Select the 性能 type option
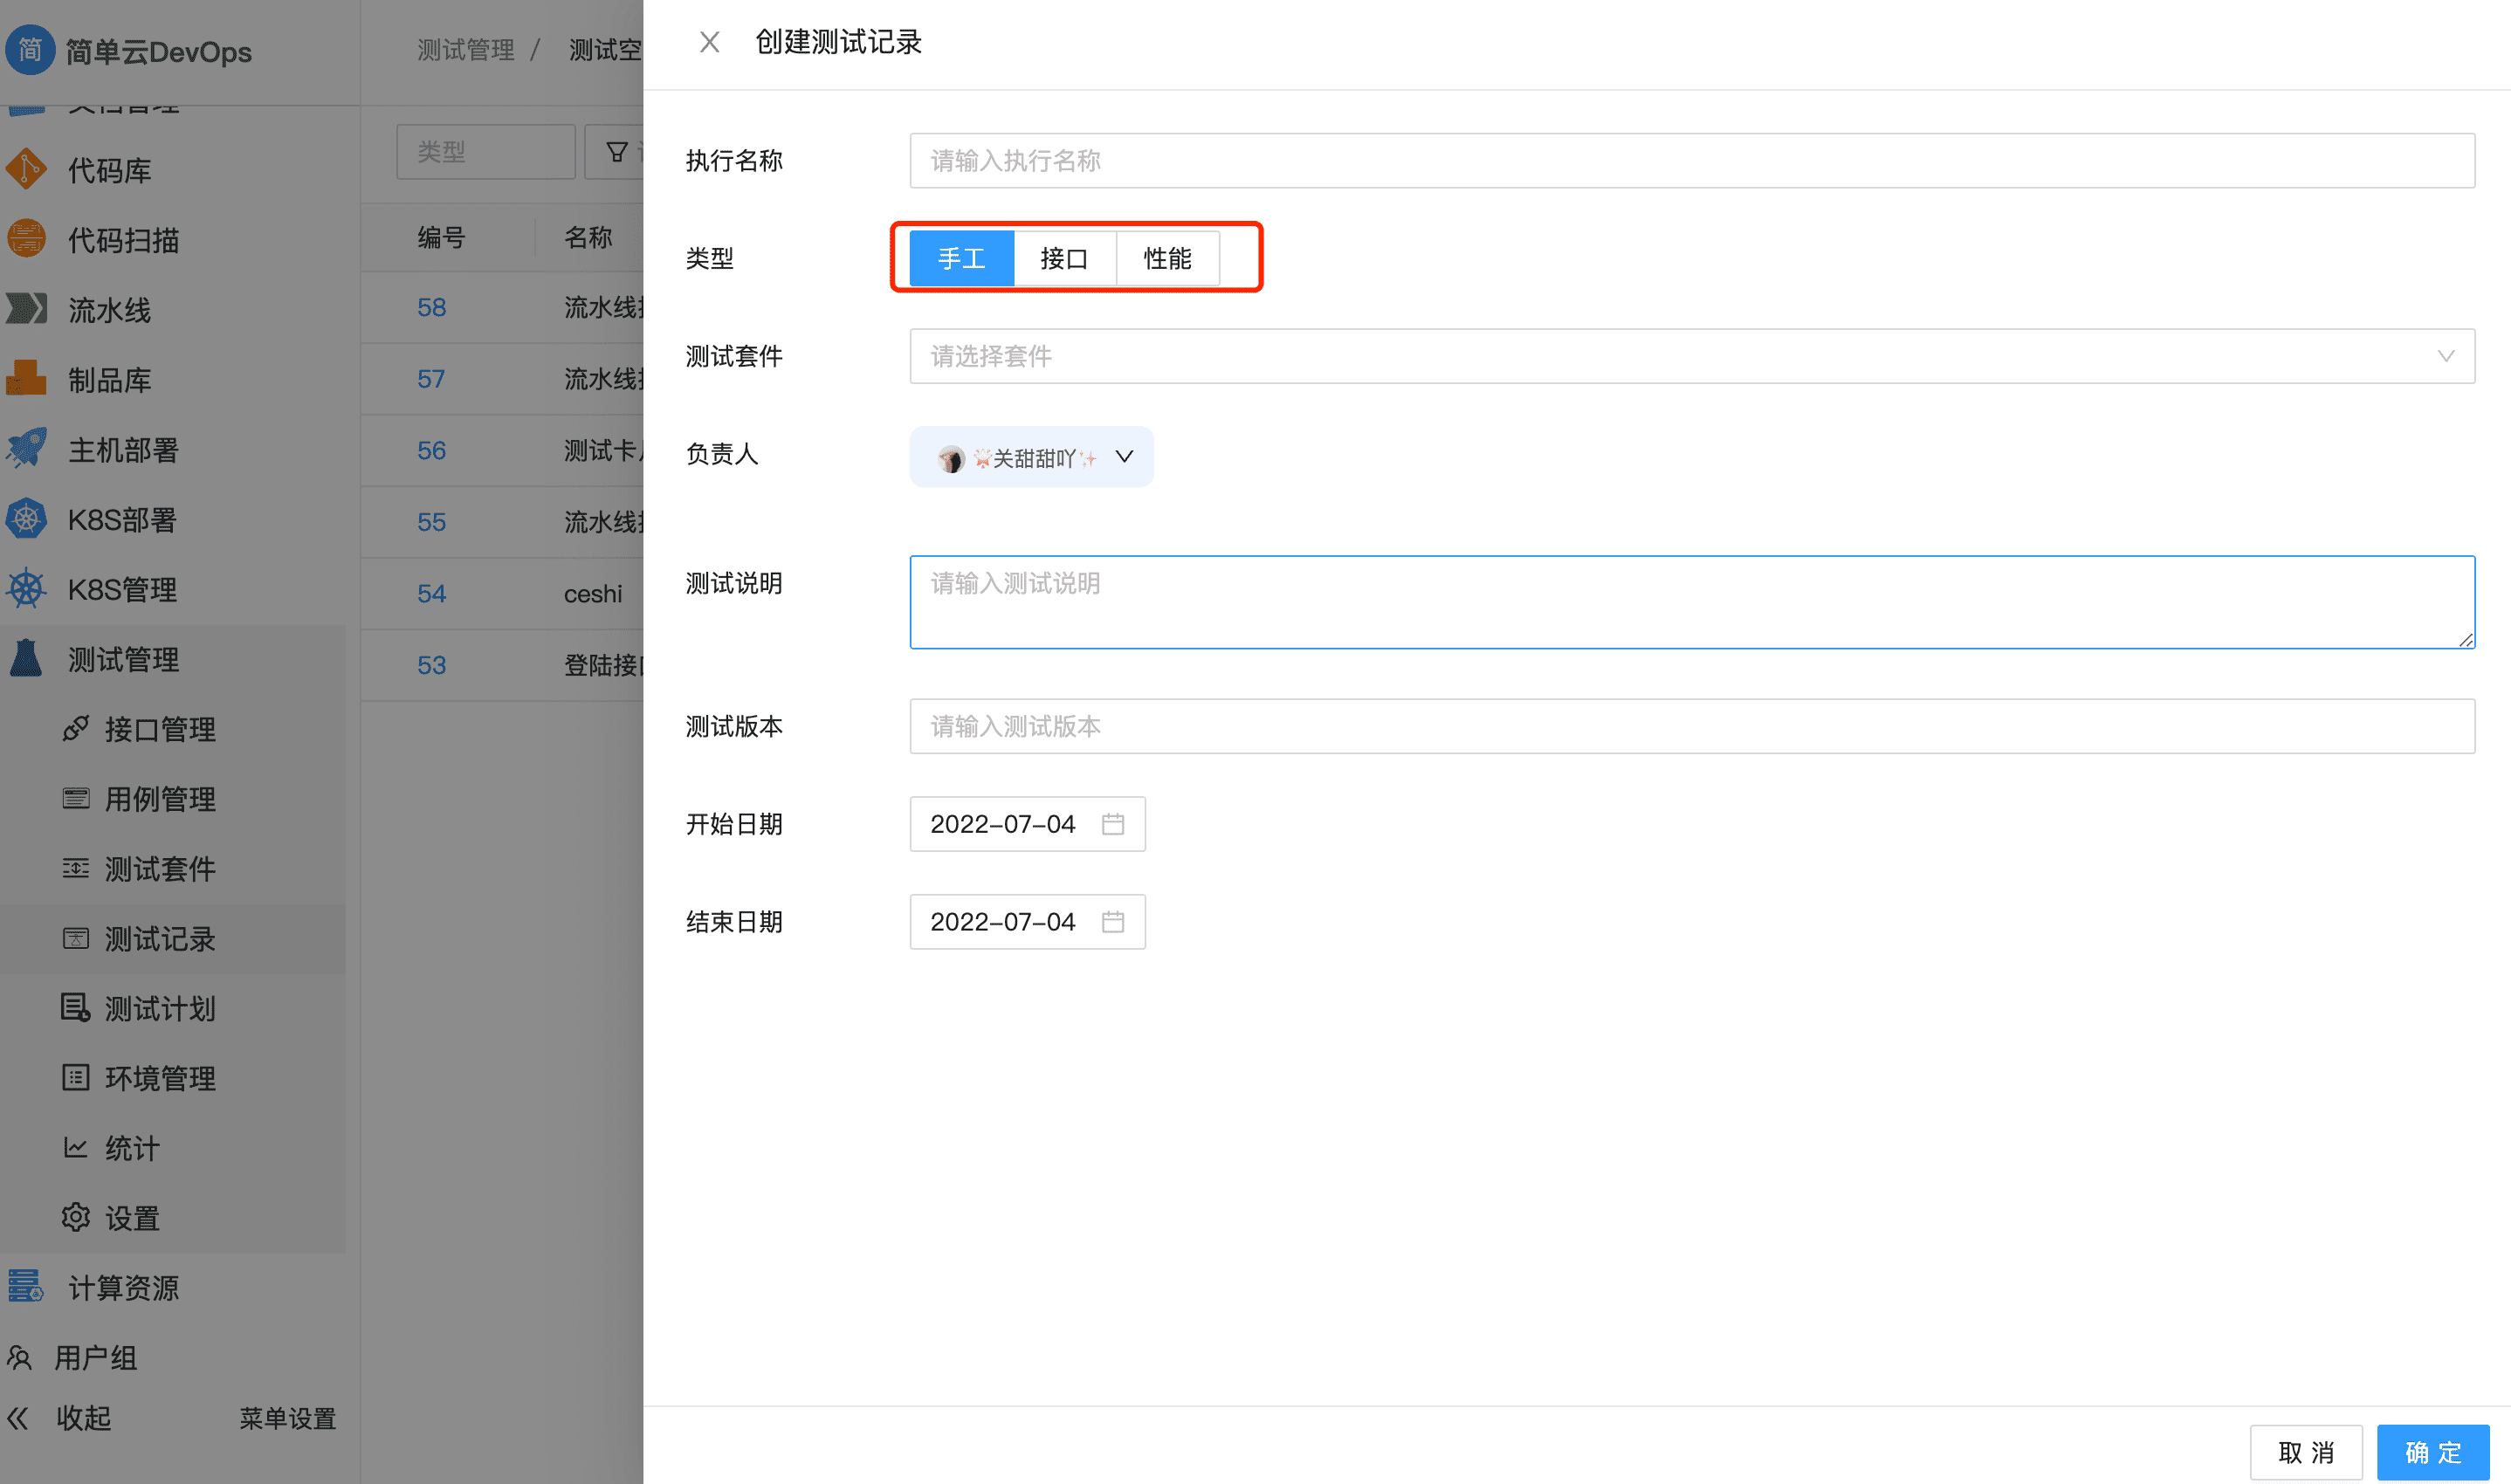The height and width of the screenshot is (1484, 2511). 1167,259
